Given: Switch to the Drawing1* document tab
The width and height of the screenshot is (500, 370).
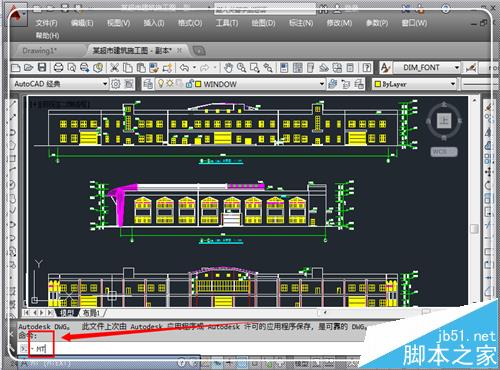Looking at the screenshot, I should [40, 51].
